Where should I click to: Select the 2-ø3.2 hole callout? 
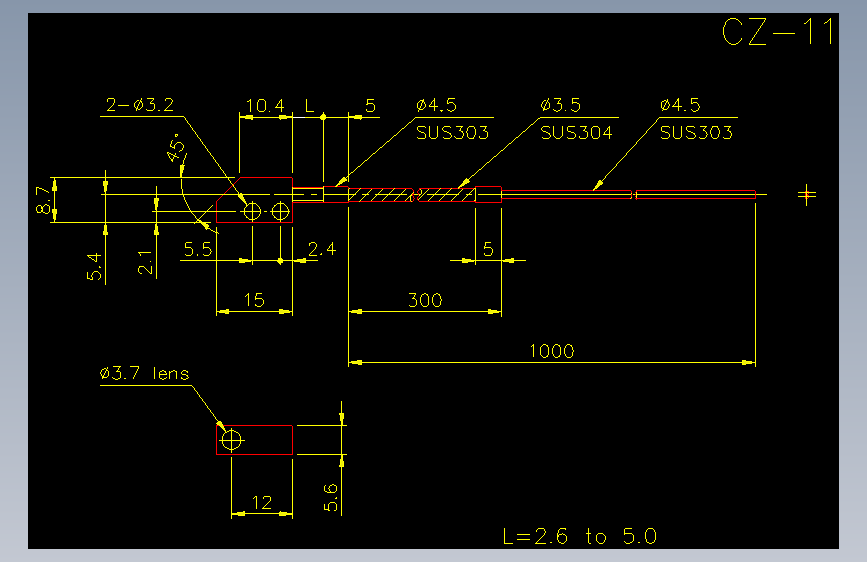click(x=140, y=105)
